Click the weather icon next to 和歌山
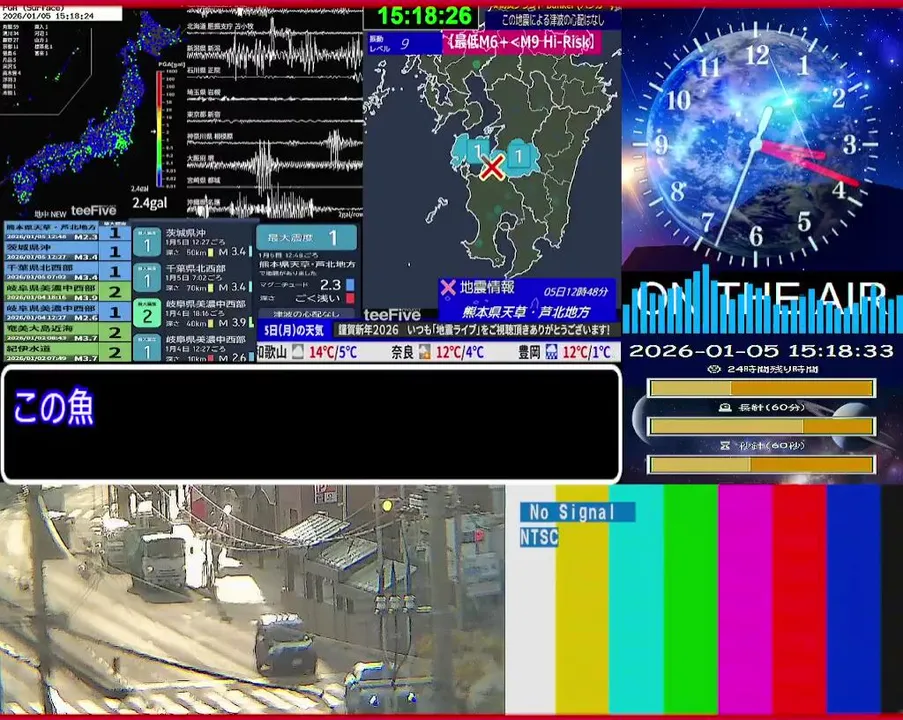 [x=298, y=351]
